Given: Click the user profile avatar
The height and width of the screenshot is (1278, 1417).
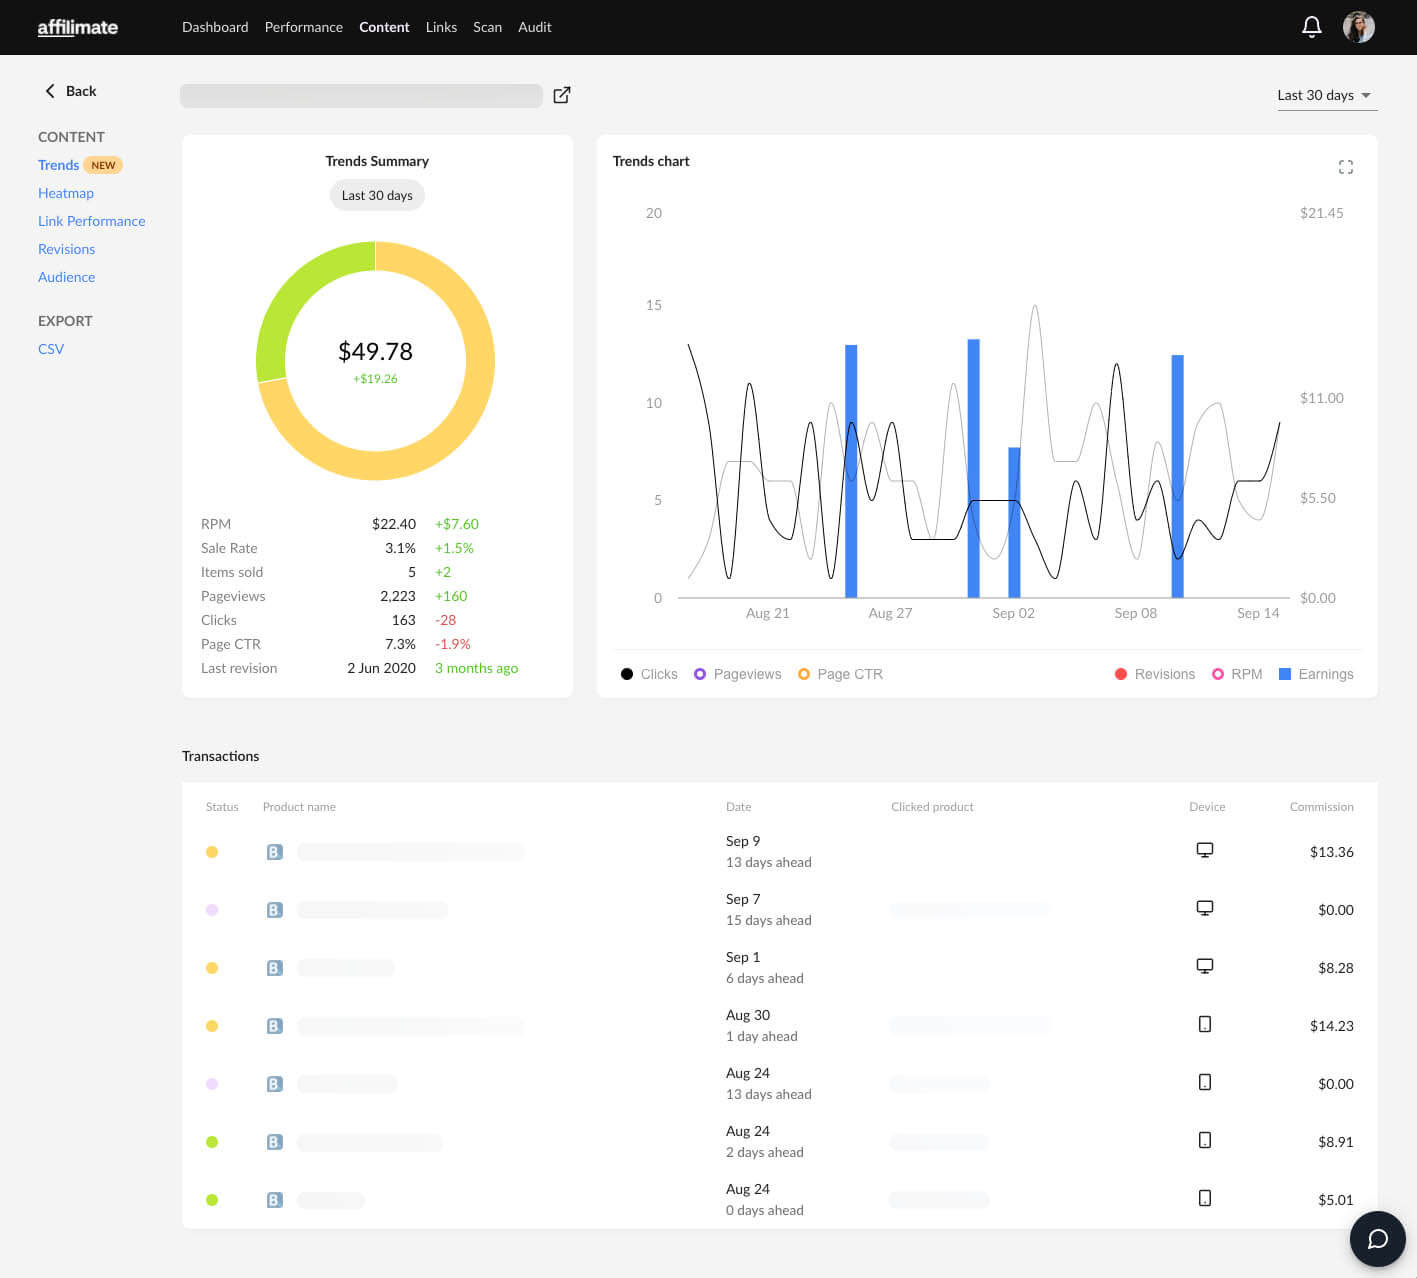Looking at the screenshot, I should click(1358, 27).
